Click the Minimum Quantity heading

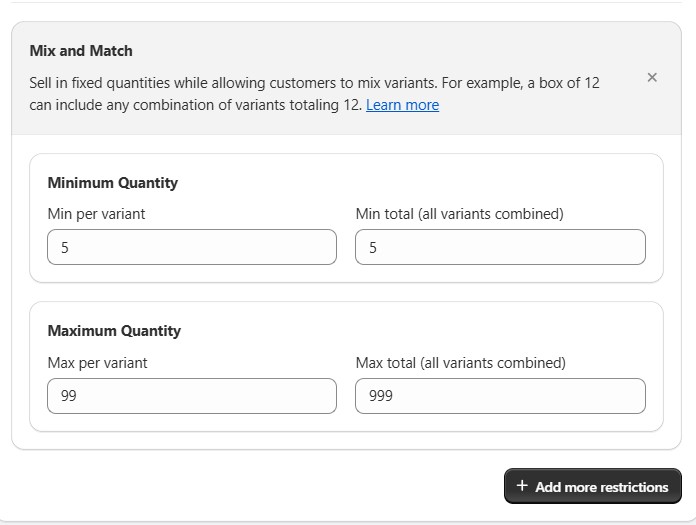tap(112, 183)
